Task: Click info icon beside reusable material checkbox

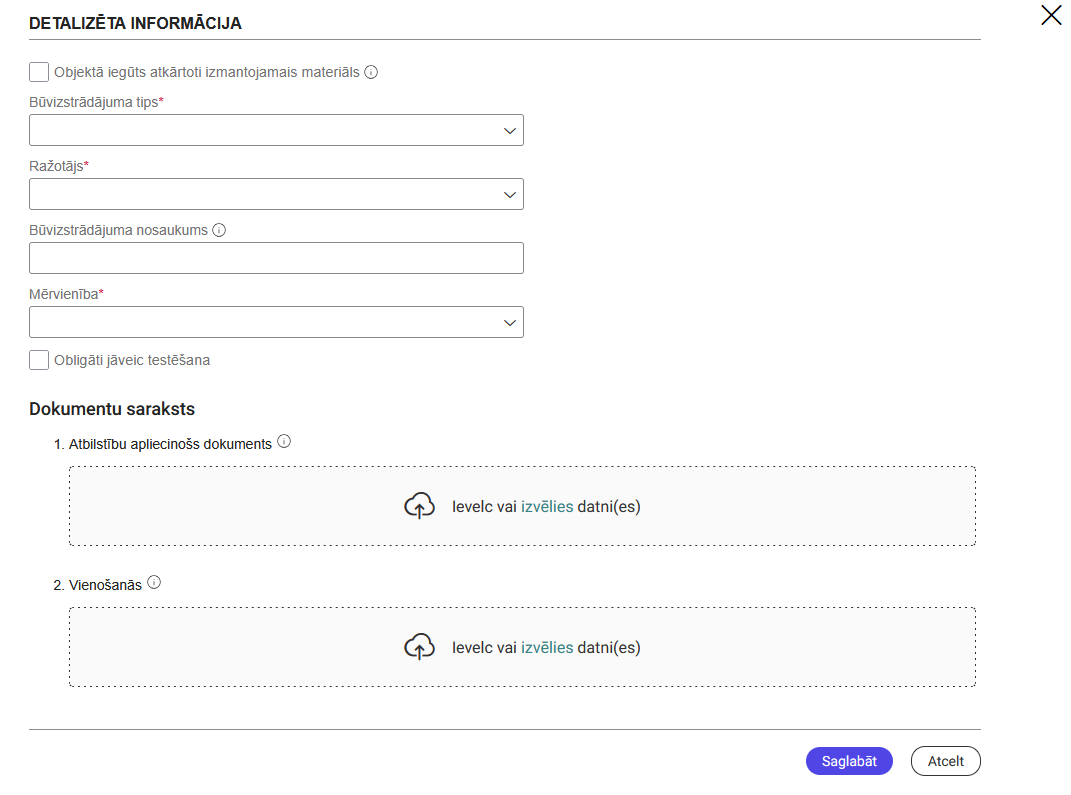Action: click(x=371, y=72)
